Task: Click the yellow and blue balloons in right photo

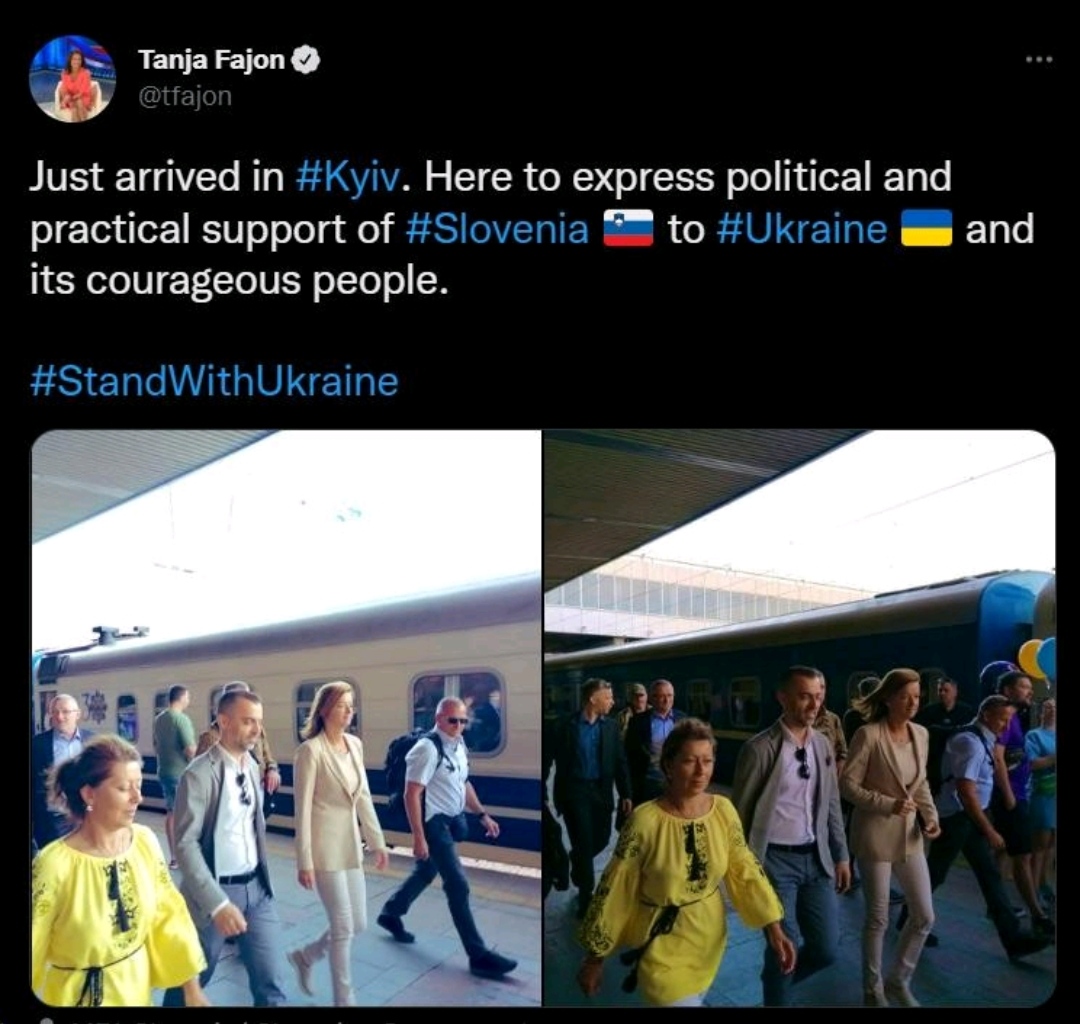Action: [x=1037, y=658]
